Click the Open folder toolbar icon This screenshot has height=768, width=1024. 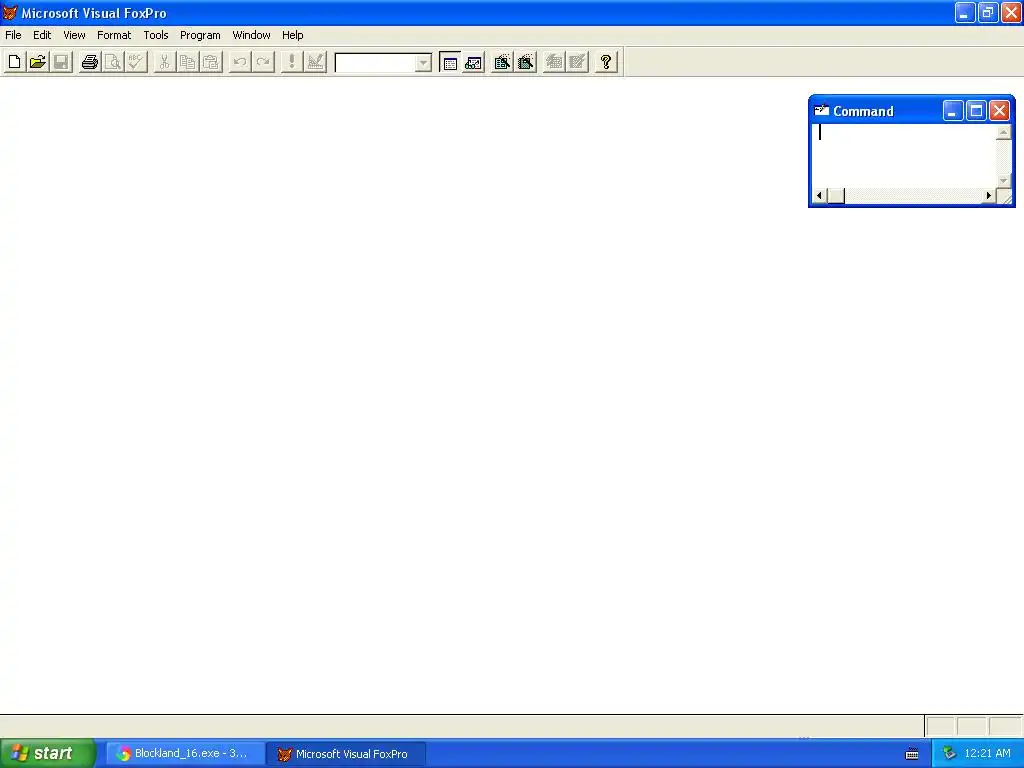[x=38, y=62]
